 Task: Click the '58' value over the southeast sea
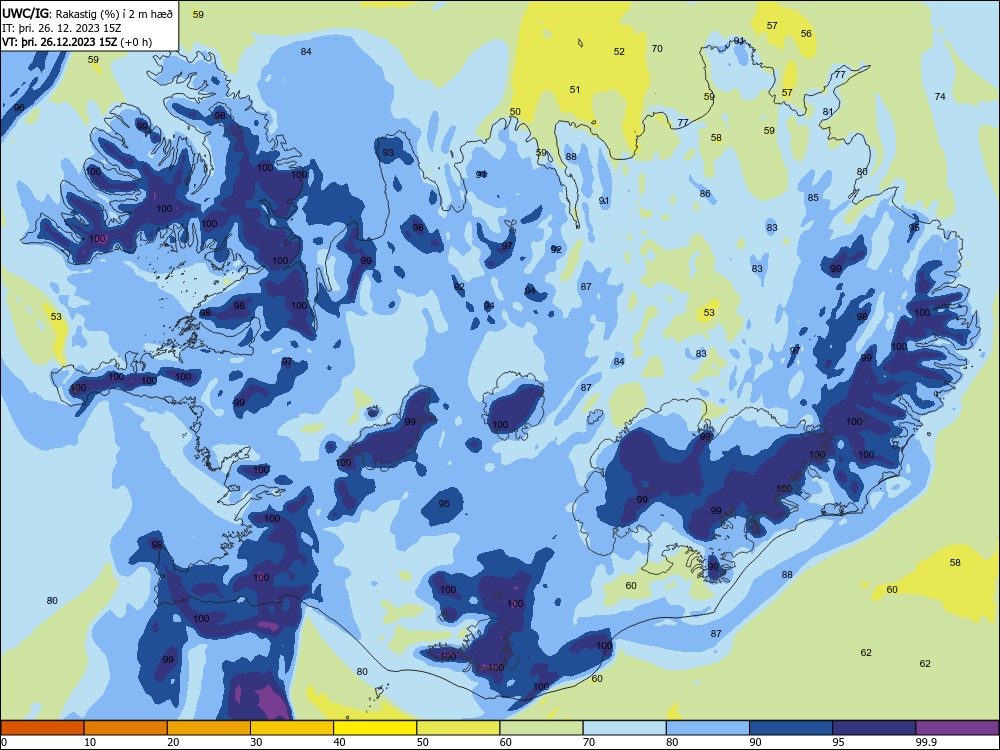pos(955,562)
